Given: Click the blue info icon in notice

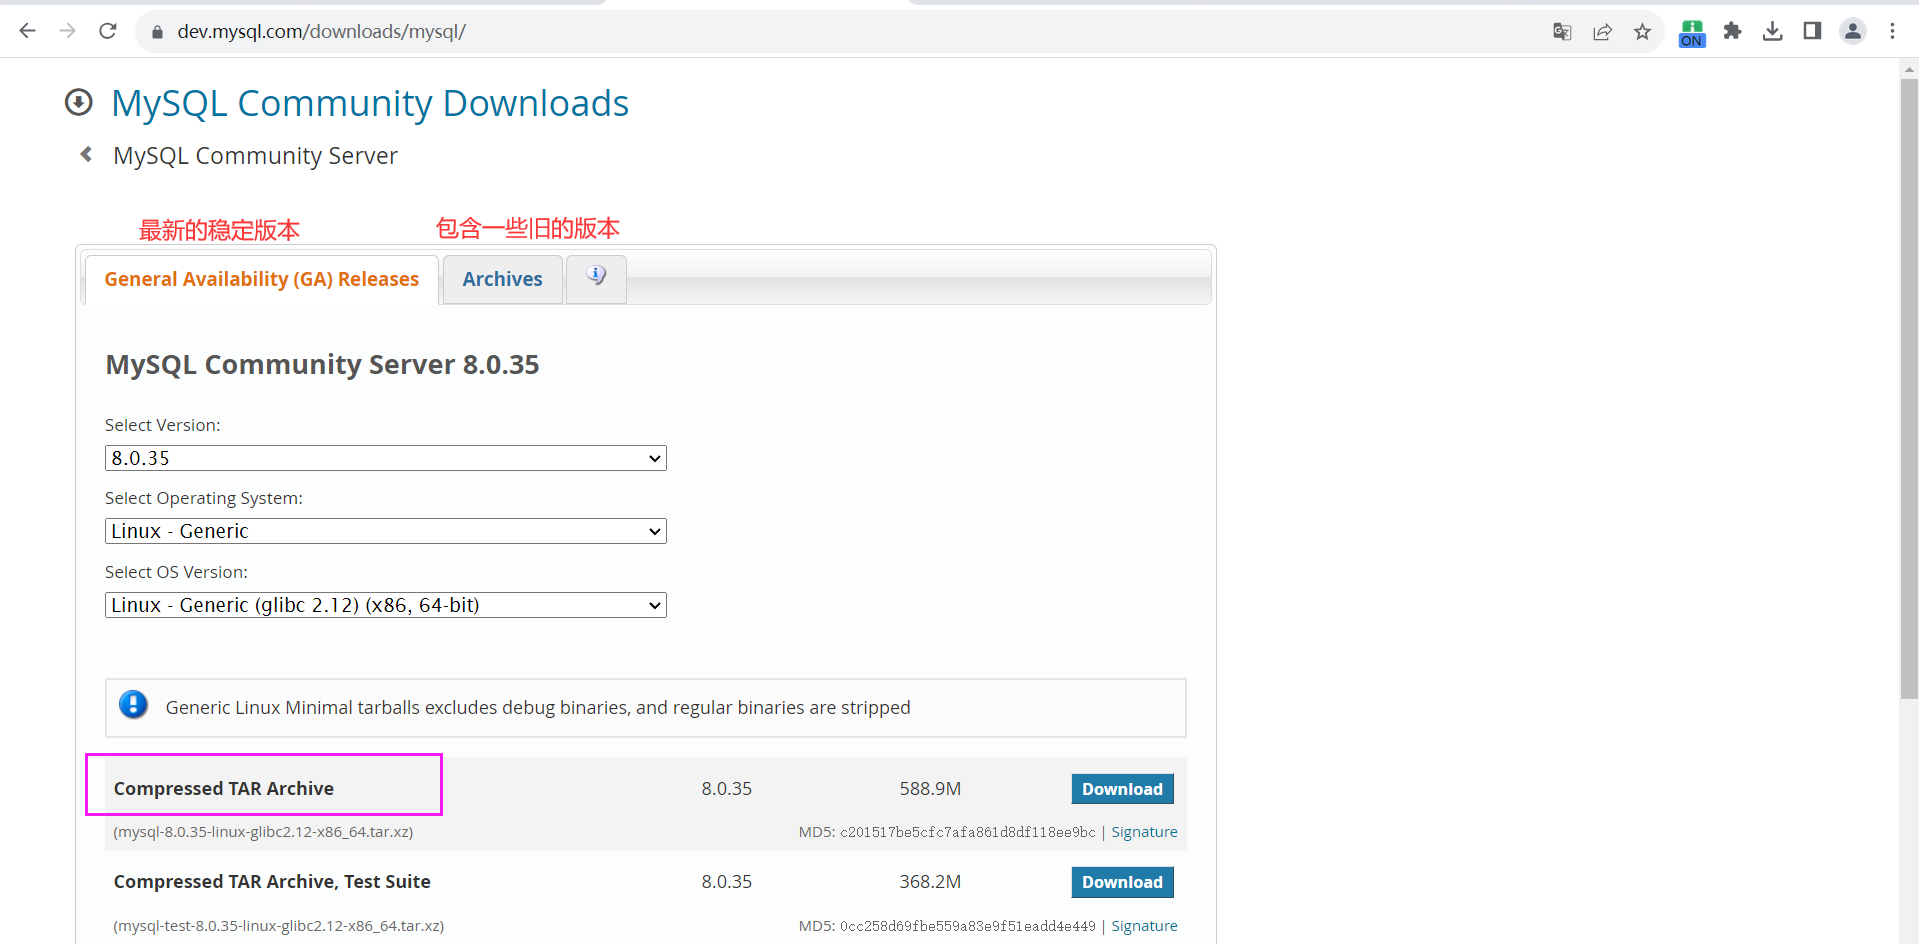Looking at the screenshot, I should [x=133, y=705].
